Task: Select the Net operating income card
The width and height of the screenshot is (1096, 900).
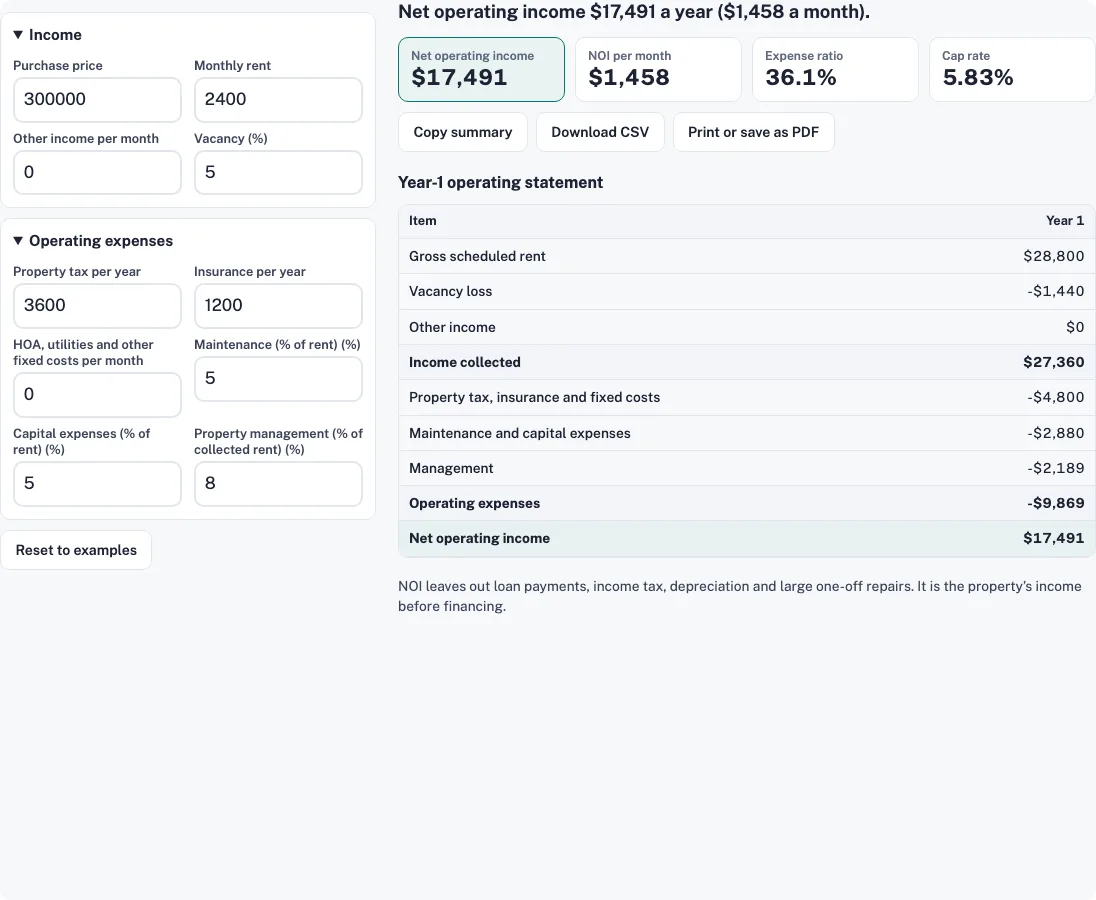Action: pyautogui.click(x=481, y=69)
